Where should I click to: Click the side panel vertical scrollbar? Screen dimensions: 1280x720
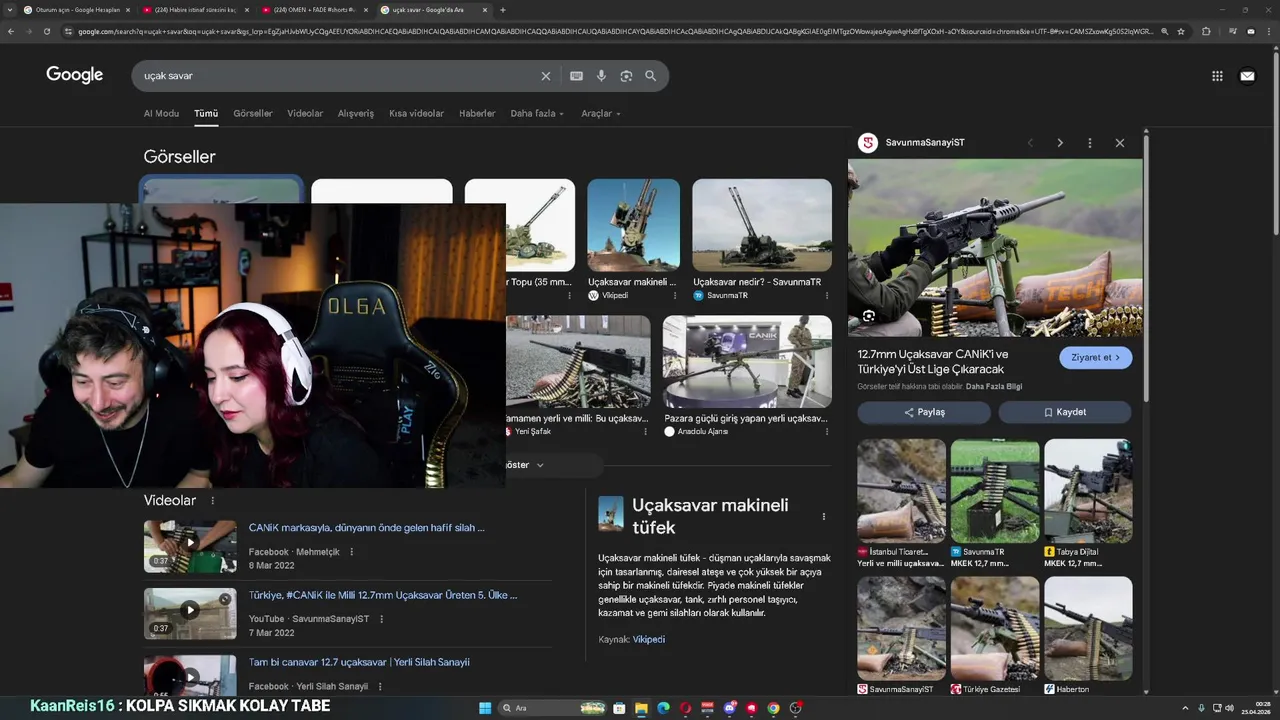click(1145, 270)
